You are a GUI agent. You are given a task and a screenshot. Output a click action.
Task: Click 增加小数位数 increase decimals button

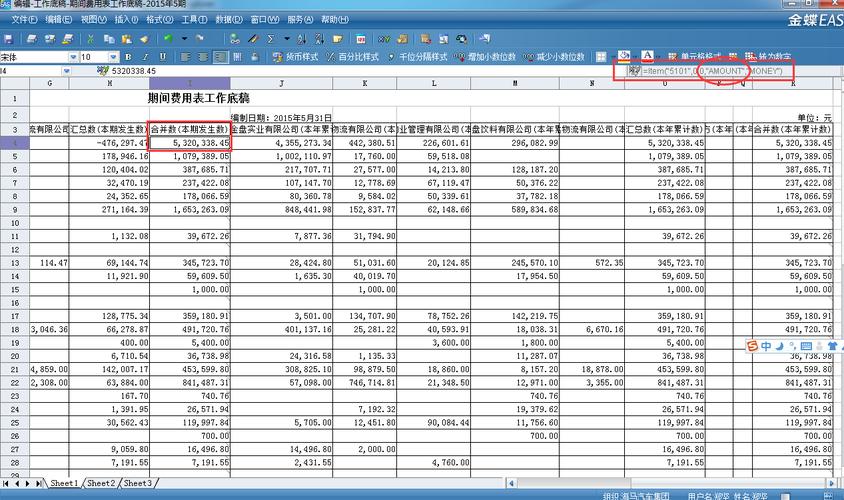pyautogui.click(x=486, y=57)
